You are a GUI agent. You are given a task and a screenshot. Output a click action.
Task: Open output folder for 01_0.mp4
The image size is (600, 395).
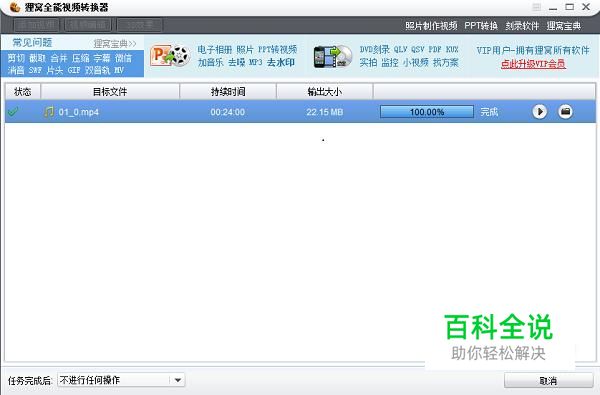565,112
